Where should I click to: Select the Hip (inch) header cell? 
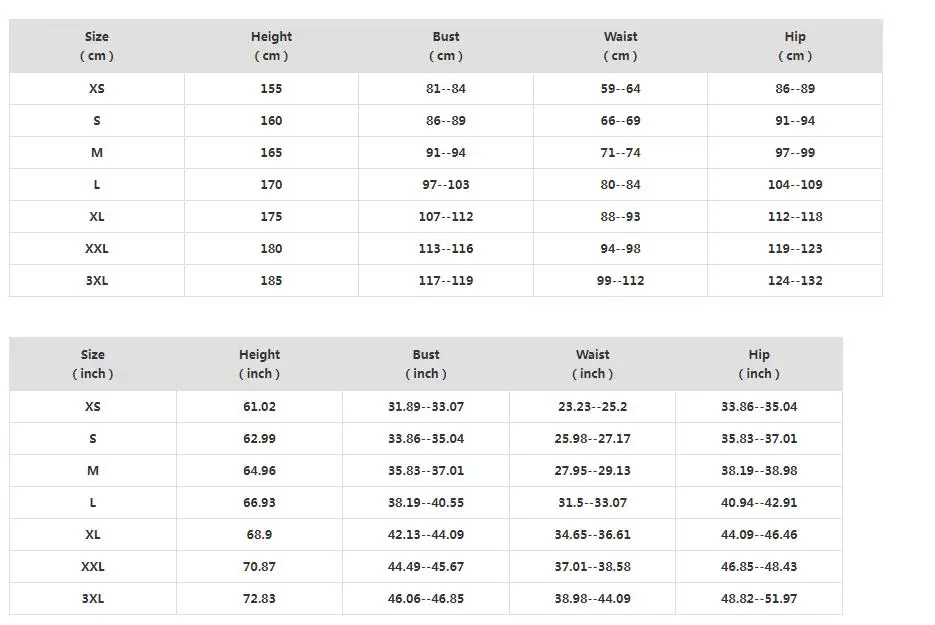[759, 364]
